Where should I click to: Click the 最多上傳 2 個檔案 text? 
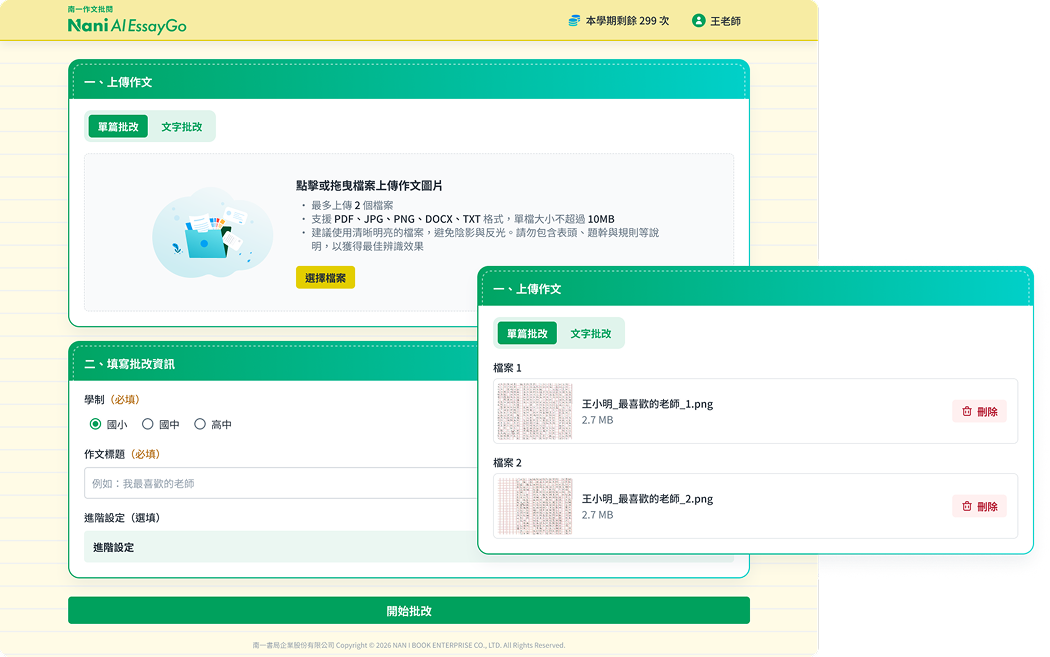(x=352, y=206)
